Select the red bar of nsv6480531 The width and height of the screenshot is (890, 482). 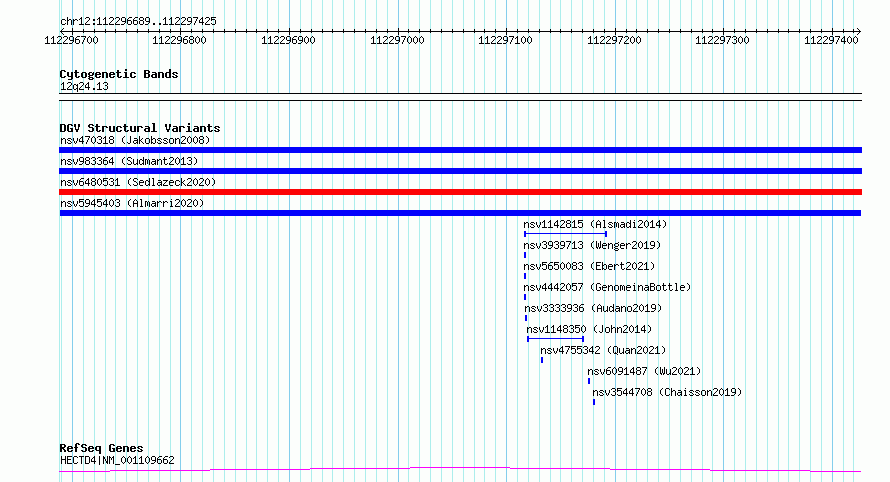coord(460,192)
